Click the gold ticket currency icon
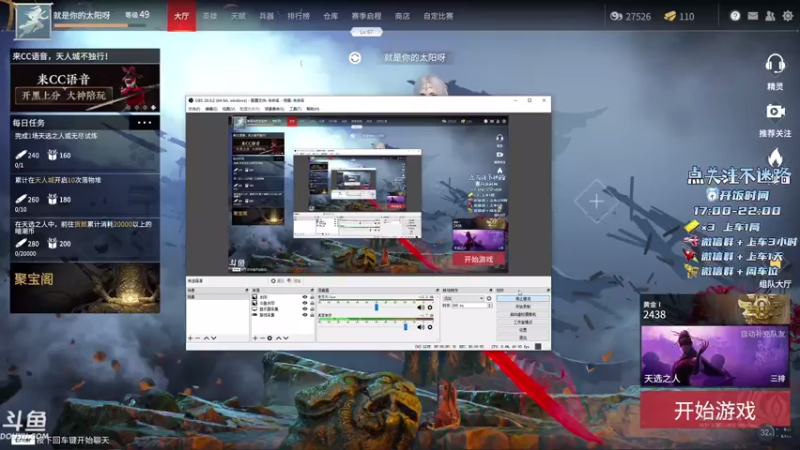This screenshot has height=450, width=800. tap(670, 16)
